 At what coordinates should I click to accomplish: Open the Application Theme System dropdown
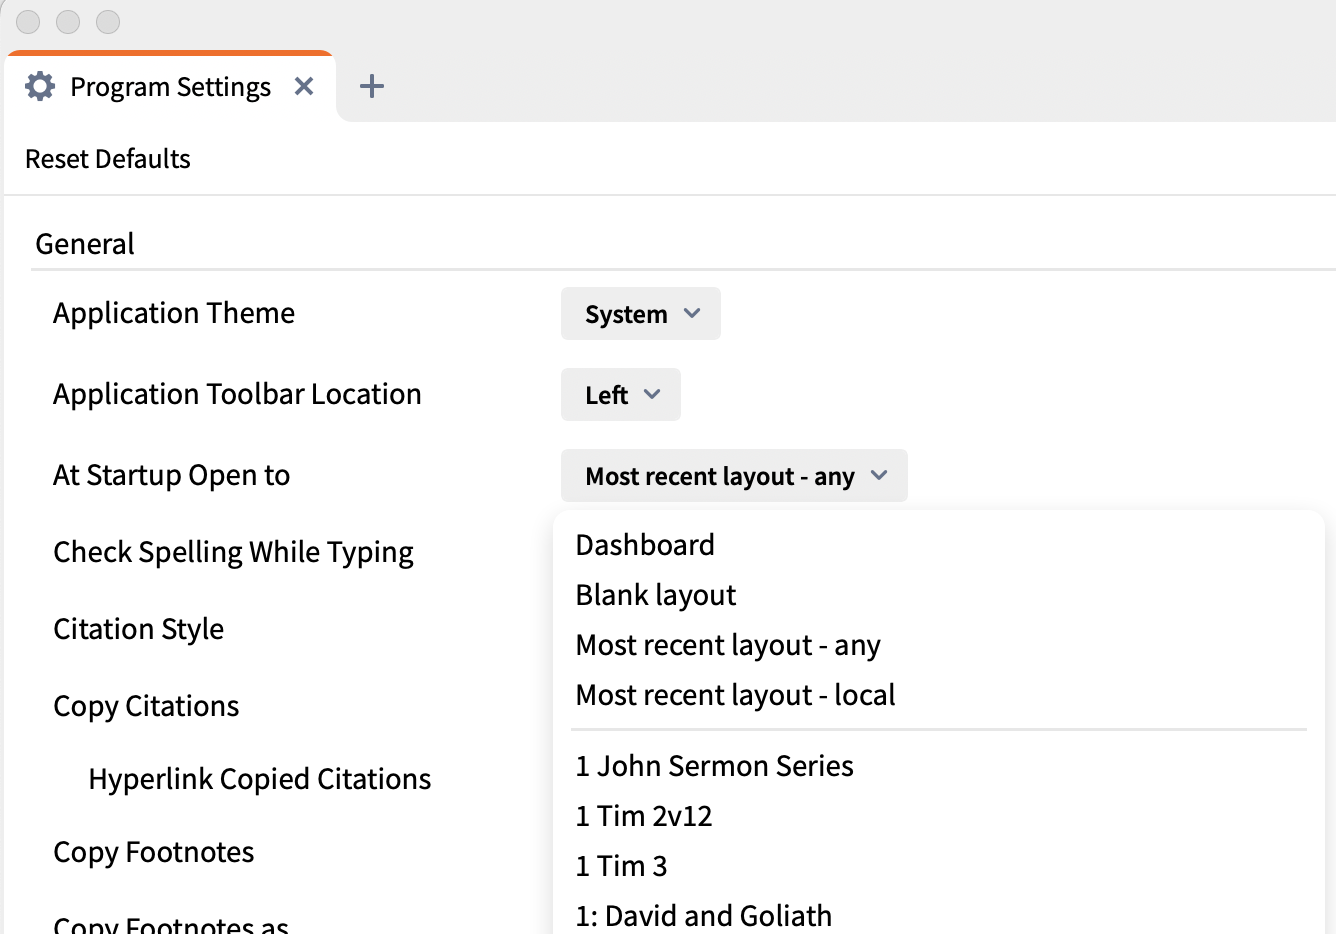(x=640, y=314)
